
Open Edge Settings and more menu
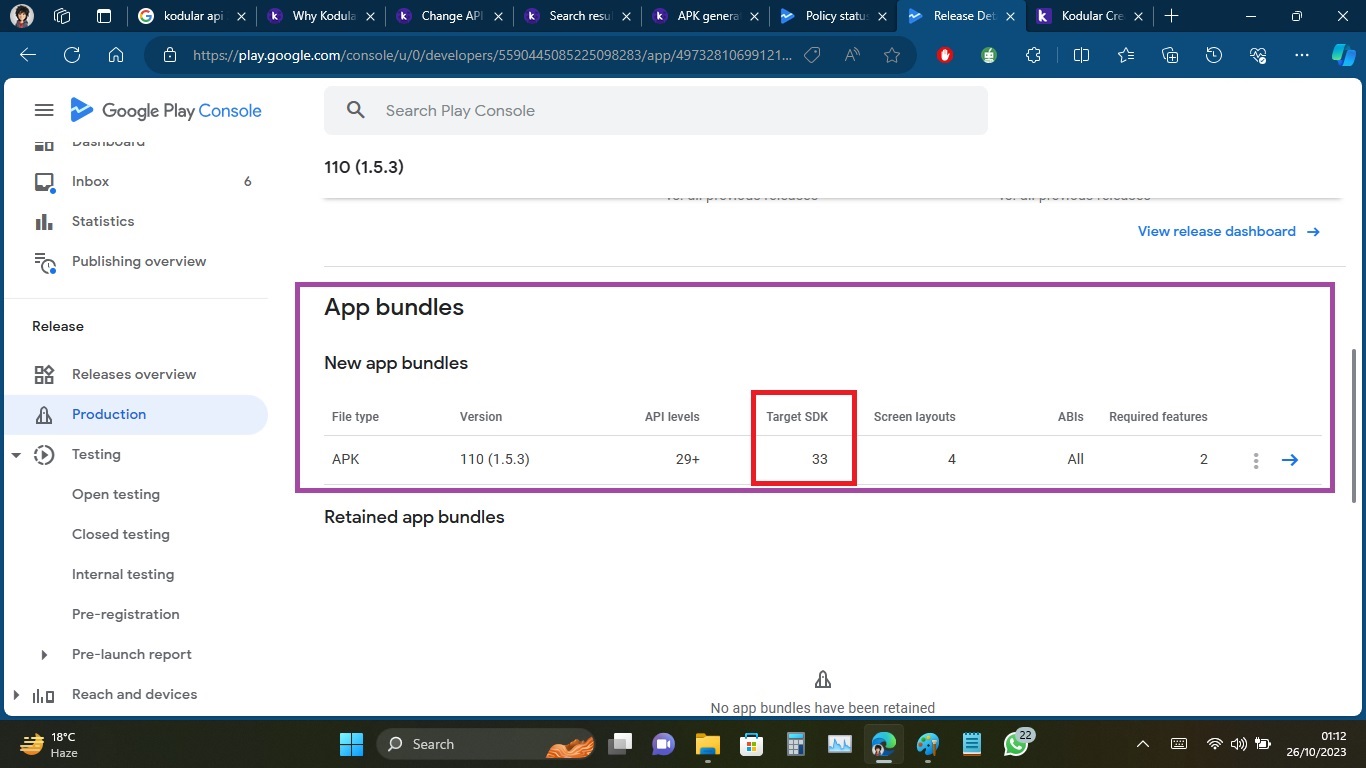pos(1301,56)
